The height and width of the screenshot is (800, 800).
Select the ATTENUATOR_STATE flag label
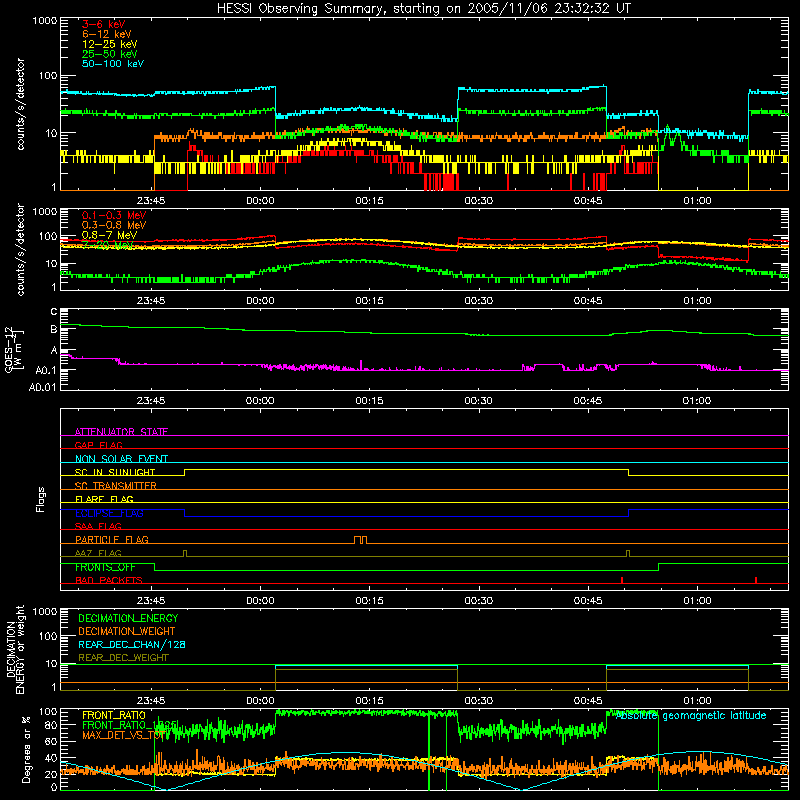point(121,432)
